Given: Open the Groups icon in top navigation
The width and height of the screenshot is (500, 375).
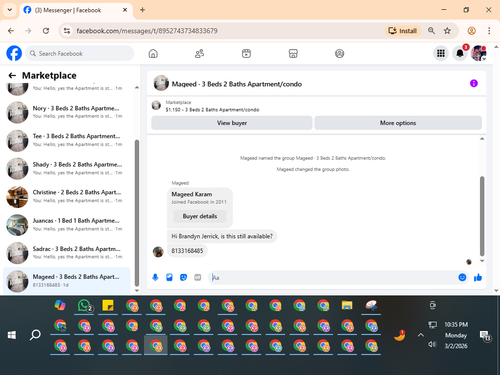Looking at the screenshot, I should click(339, 53).
